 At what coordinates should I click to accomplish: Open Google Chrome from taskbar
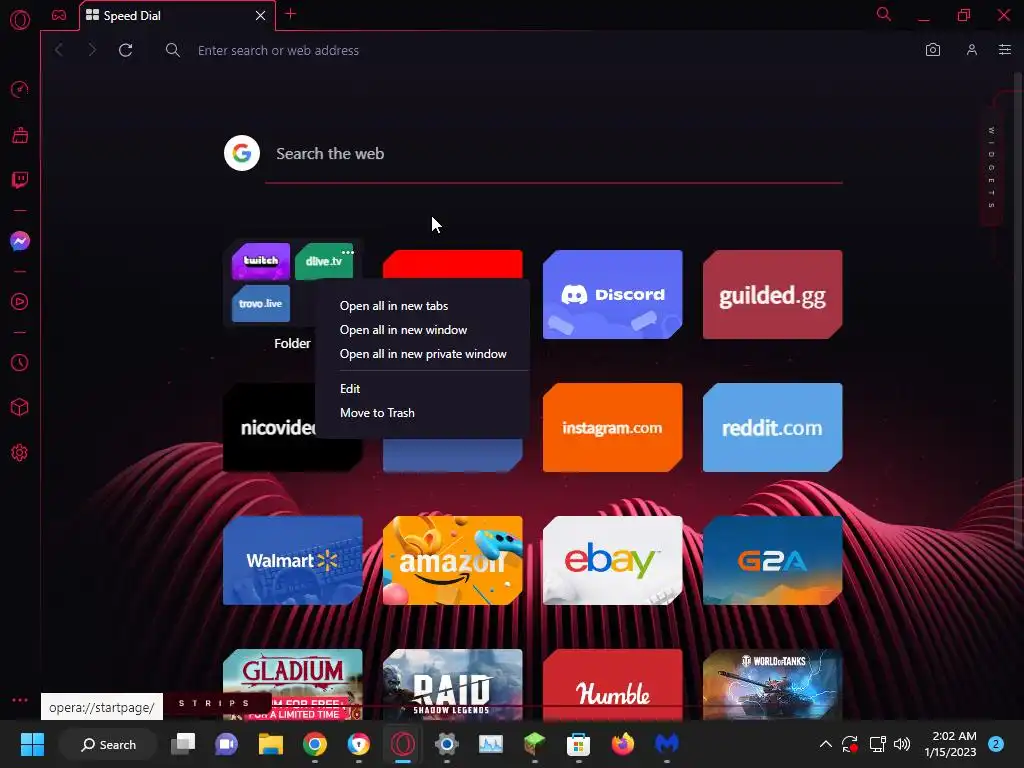tap(315, 744)
